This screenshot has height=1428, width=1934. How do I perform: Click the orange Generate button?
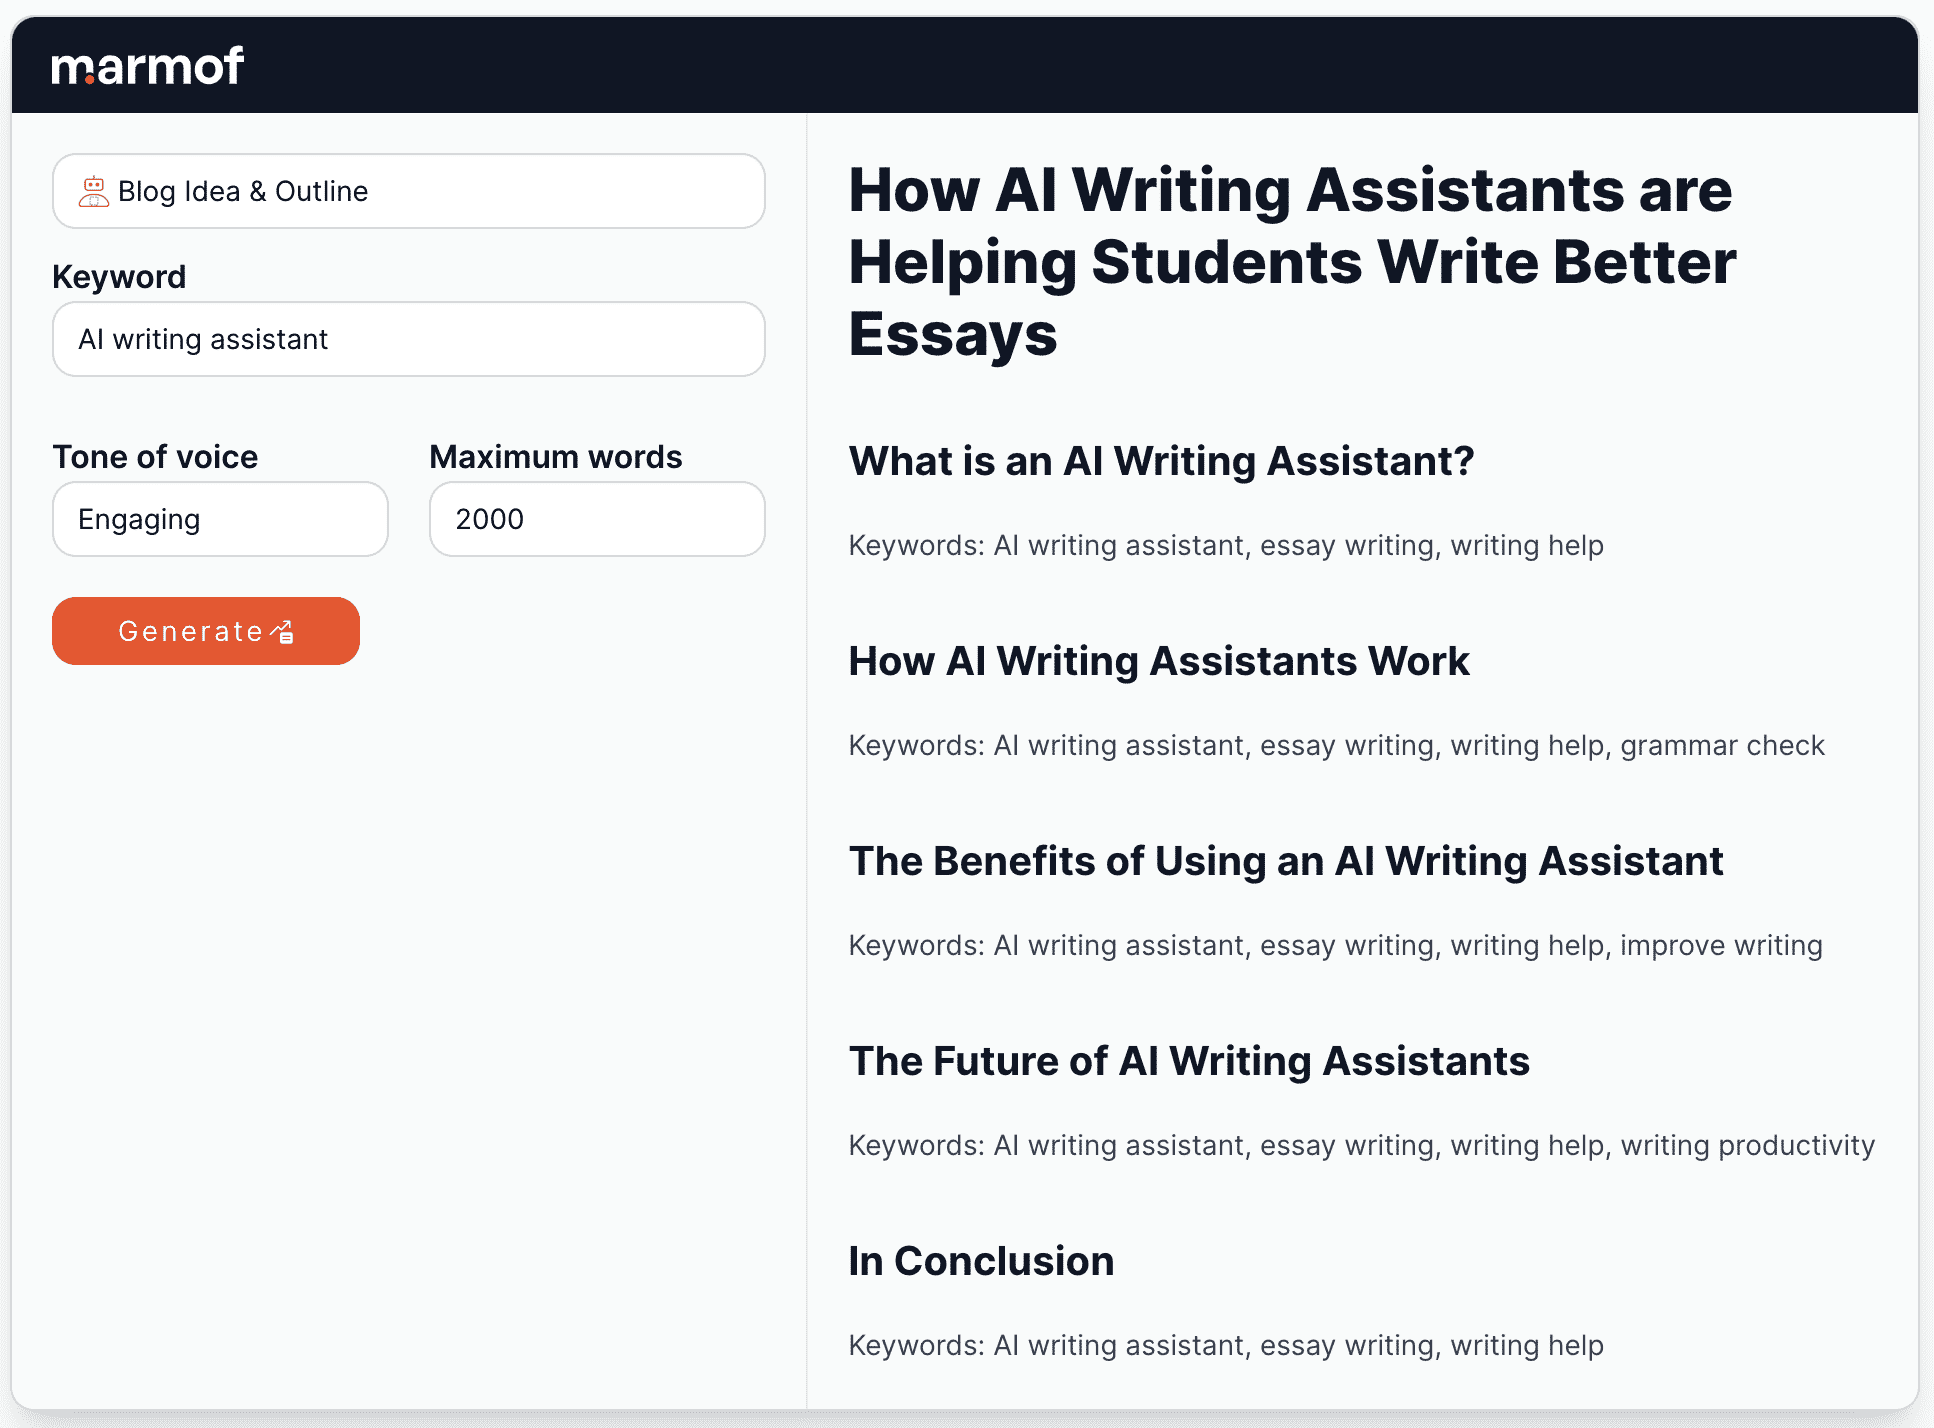pyautogui.click(x=206, y=631)
